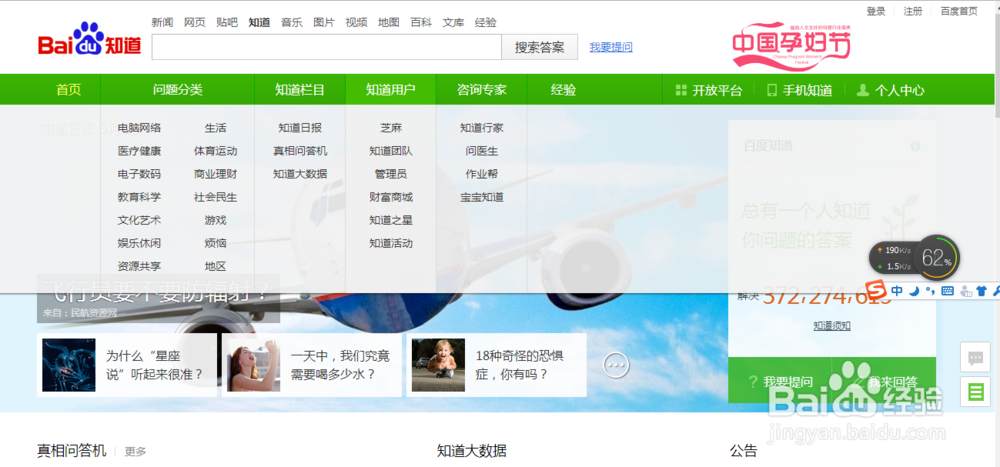Click the person icon beside 个人中心

click(x=863, y=90)
